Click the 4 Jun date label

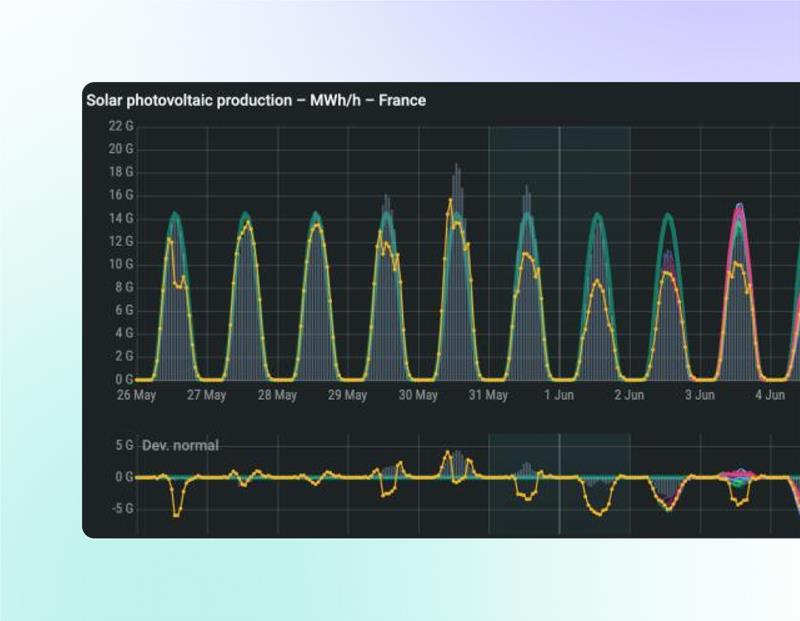[769, 395]
